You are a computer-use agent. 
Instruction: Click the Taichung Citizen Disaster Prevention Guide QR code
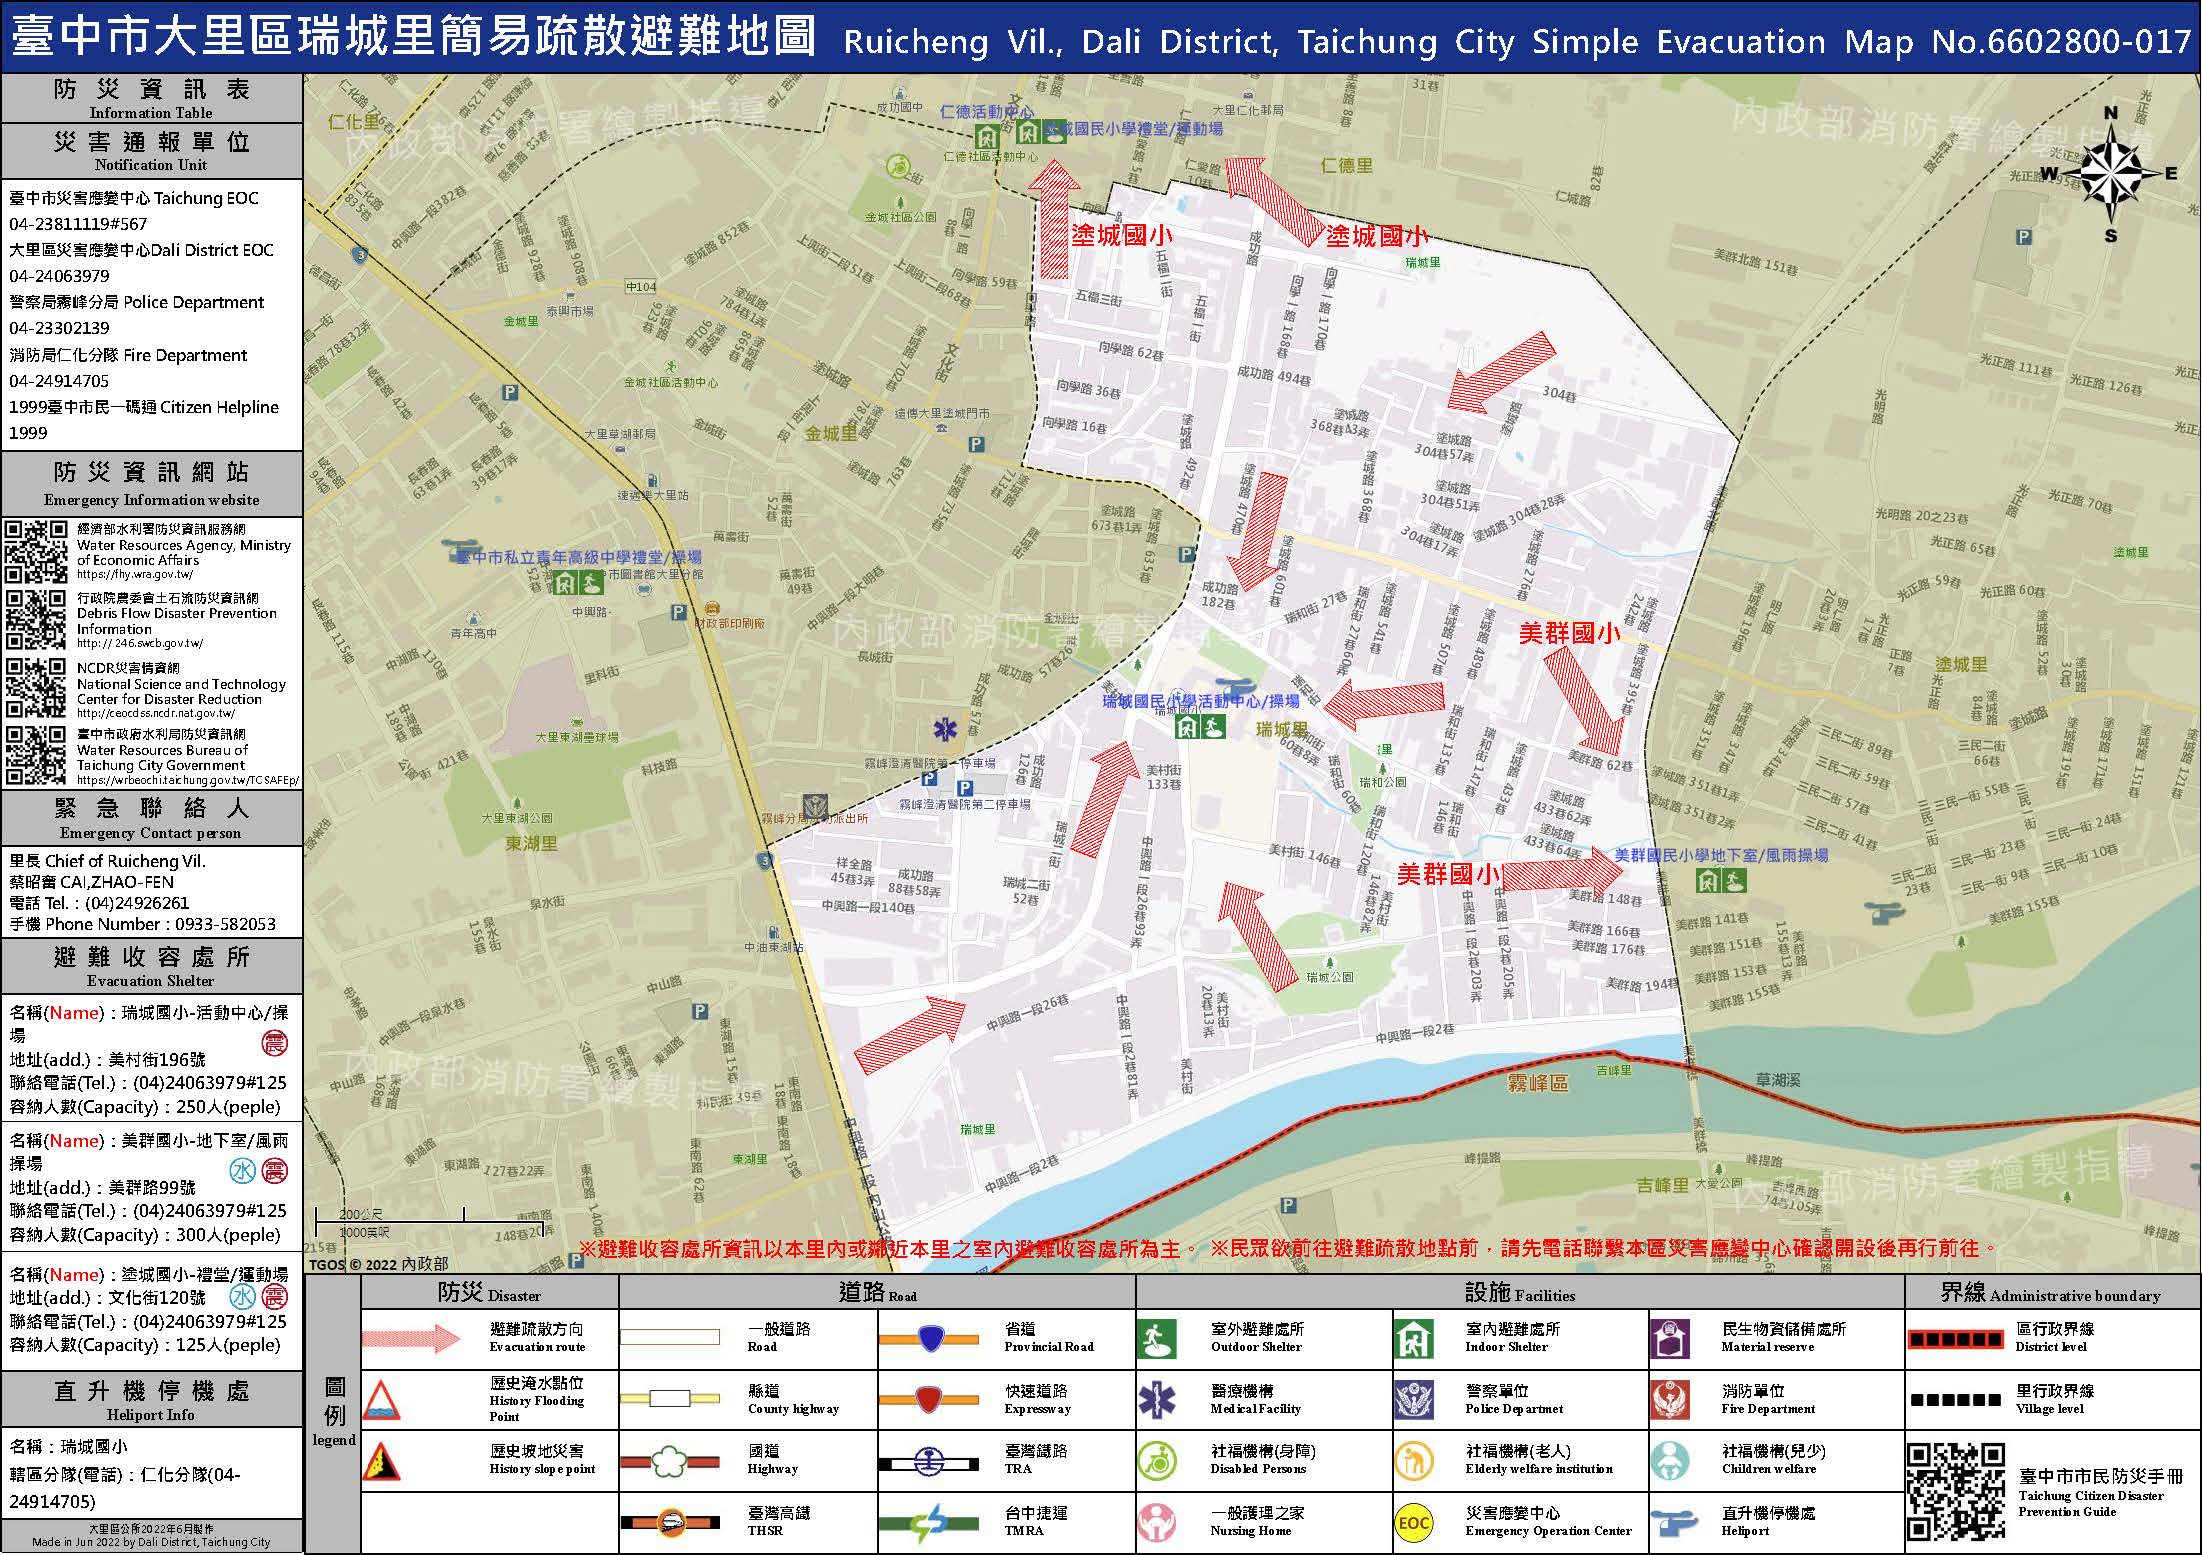1956,1492
